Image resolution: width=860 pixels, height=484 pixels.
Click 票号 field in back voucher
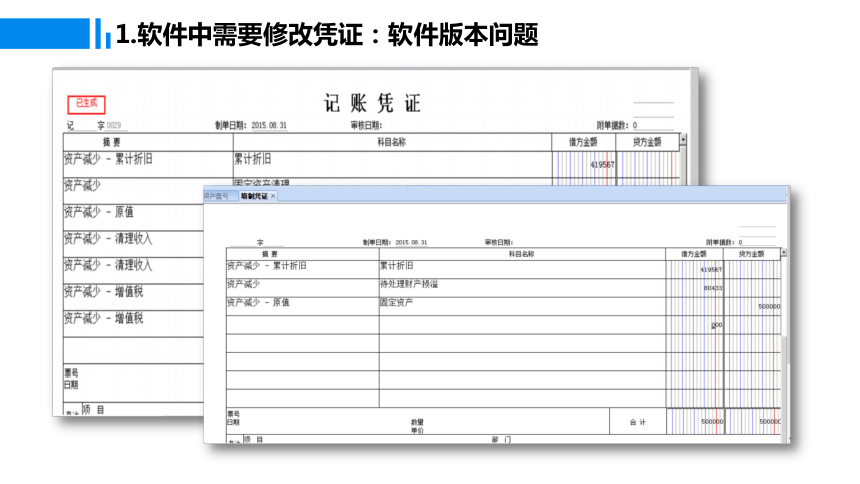pos(71,373)
